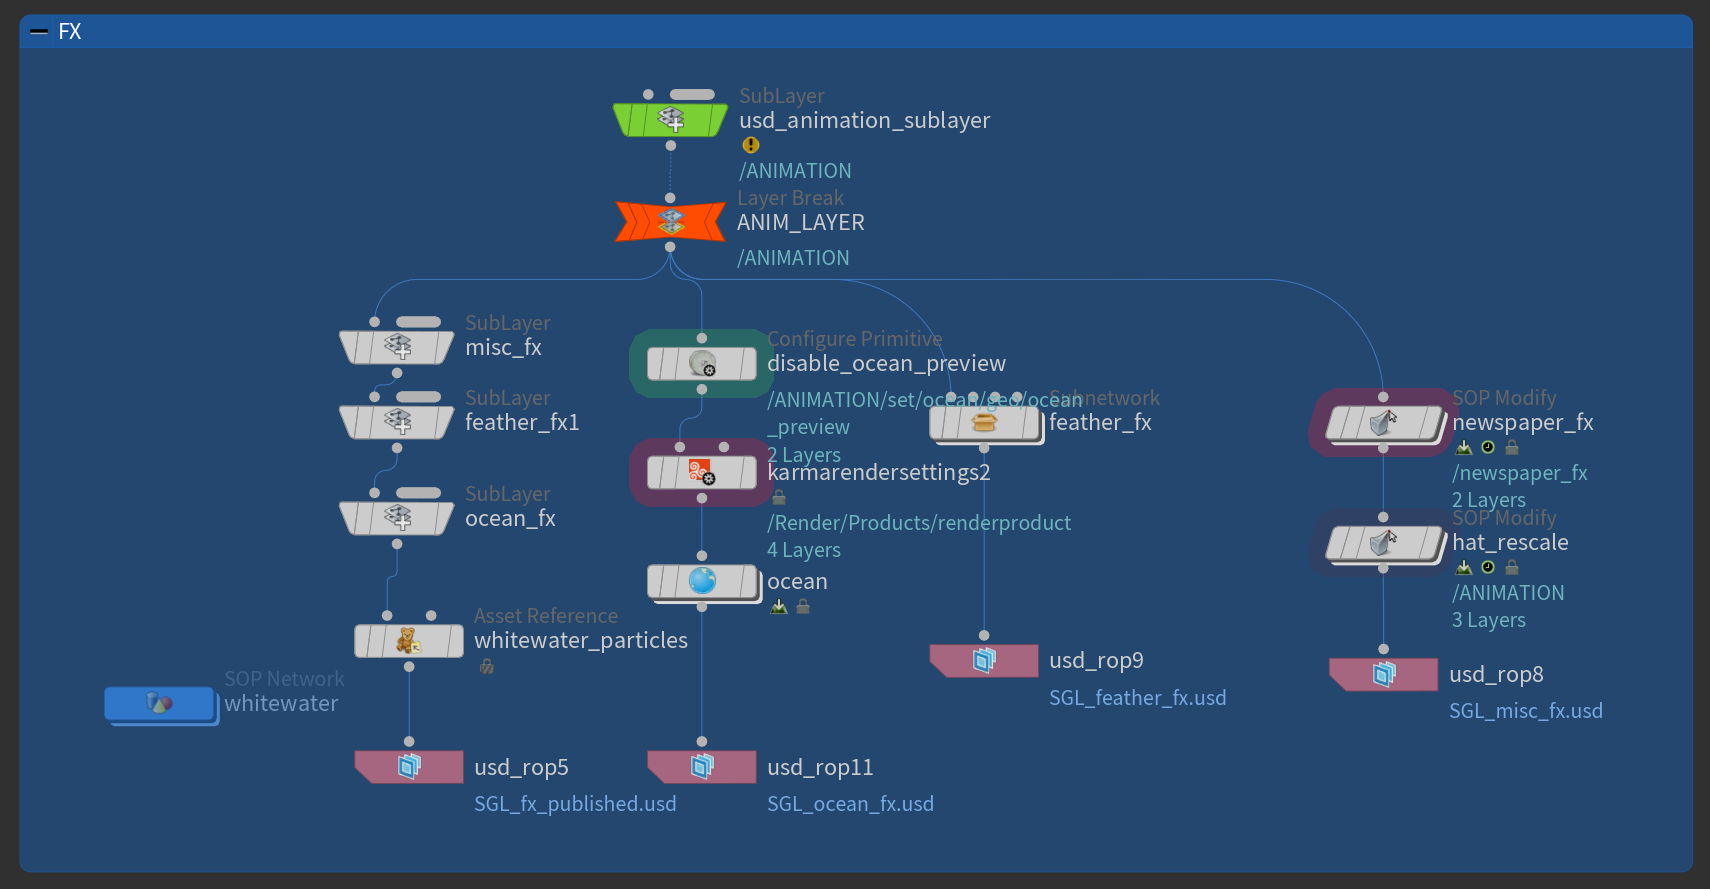Select the misc_fx SubLayer node
1710x889 pixels.
[397, 347]
